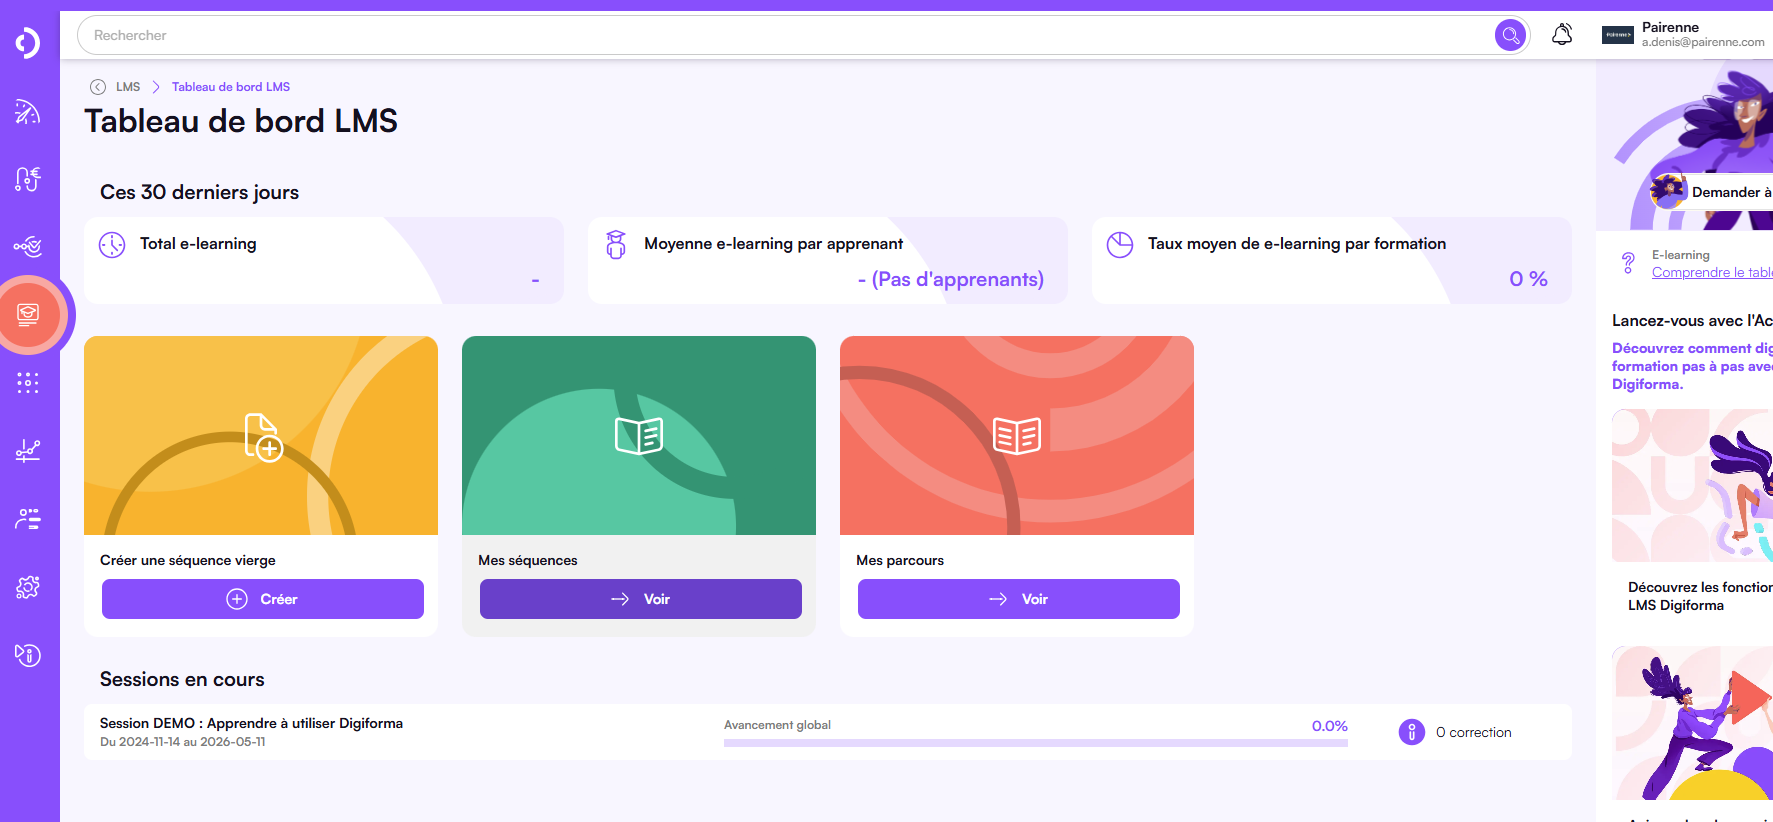Click the book icon on the red card
The height and width of the screenshot is (822, 1773).
click(x=1017, y=436)
